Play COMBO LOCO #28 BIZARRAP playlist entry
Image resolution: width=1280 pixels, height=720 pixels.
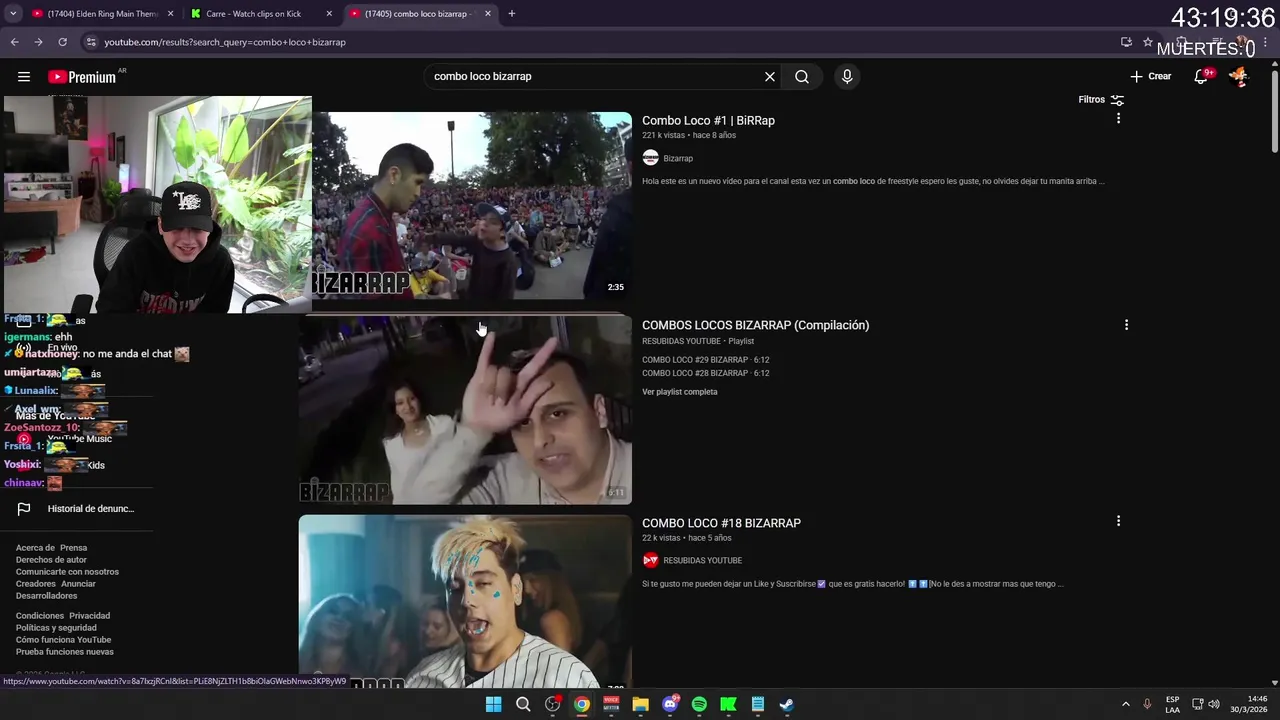[705, 373]
